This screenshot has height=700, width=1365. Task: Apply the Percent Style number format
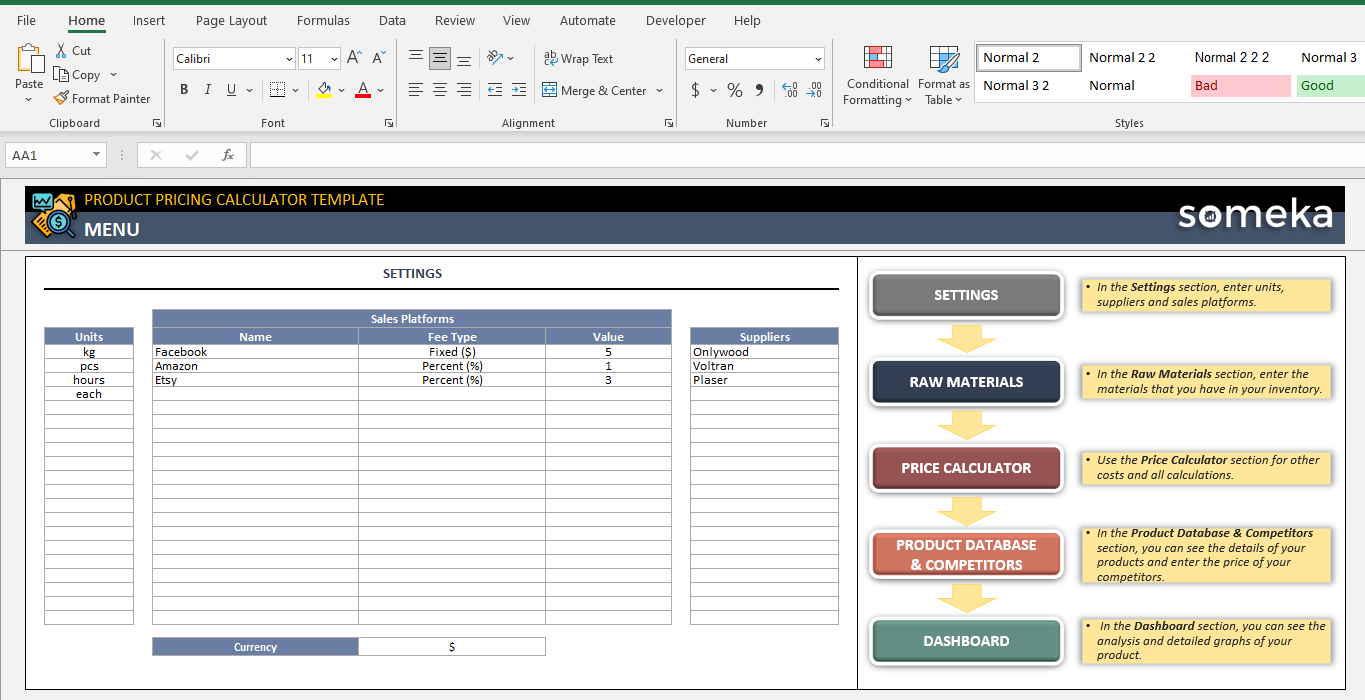click(734, 90)
